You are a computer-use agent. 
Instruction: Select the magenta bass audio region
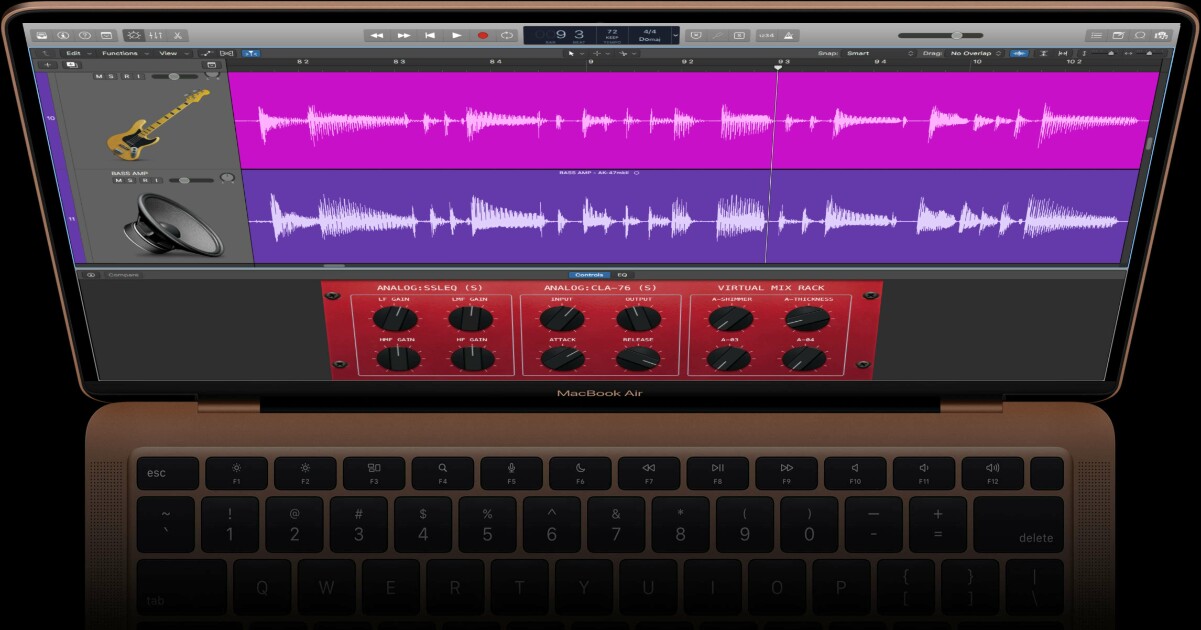tap(694, 120)
